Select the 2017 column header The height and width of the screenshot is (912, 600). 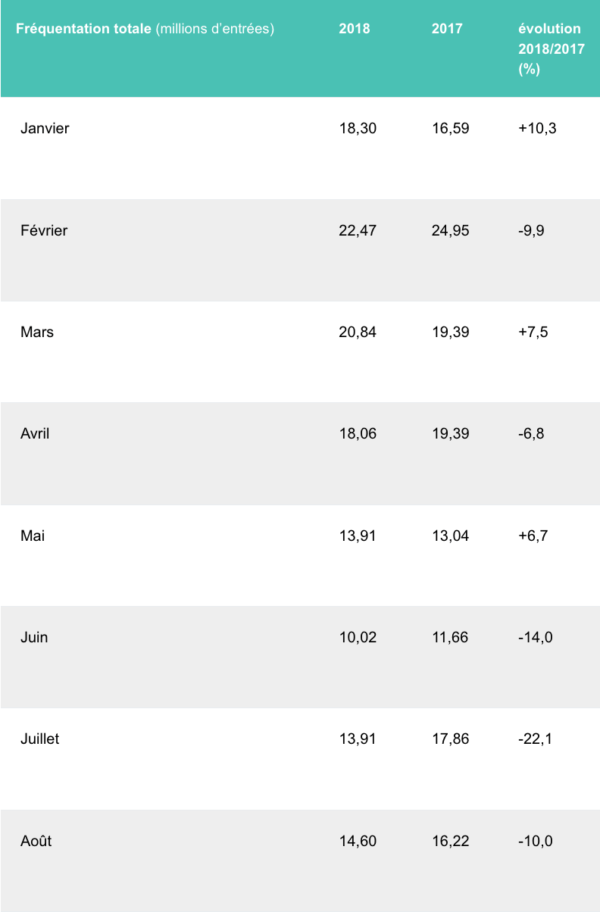(x=447, y=29)
